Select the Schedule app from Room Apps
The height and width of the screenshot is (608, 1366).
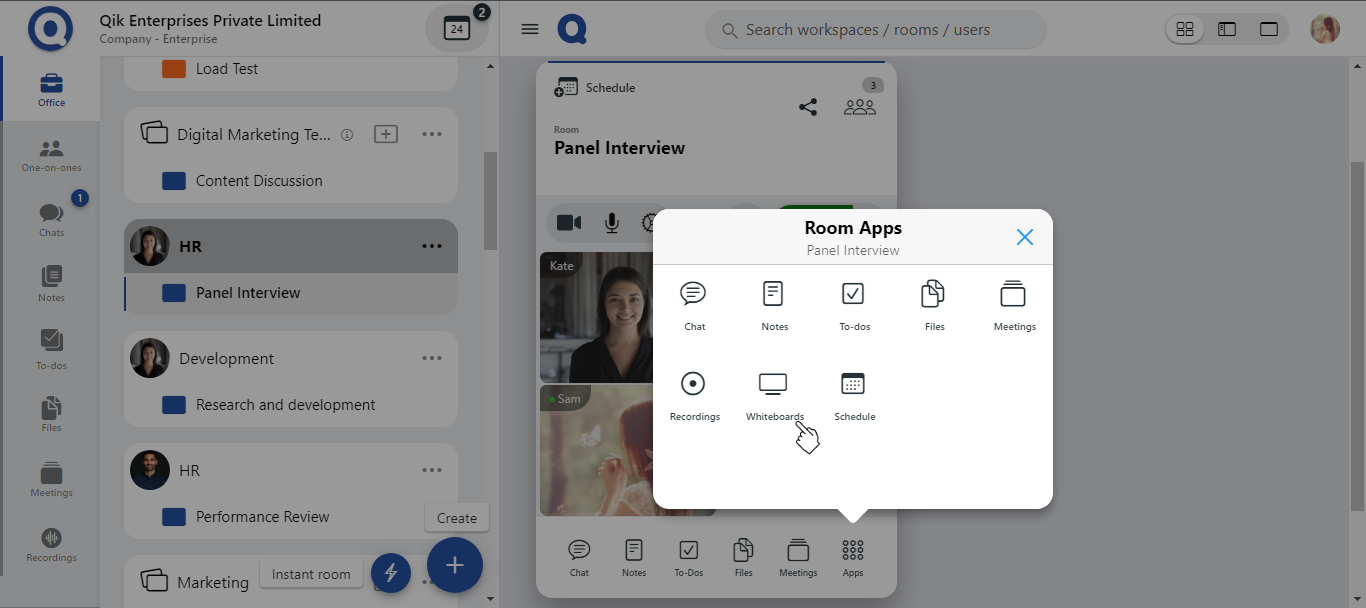point(854,392)
